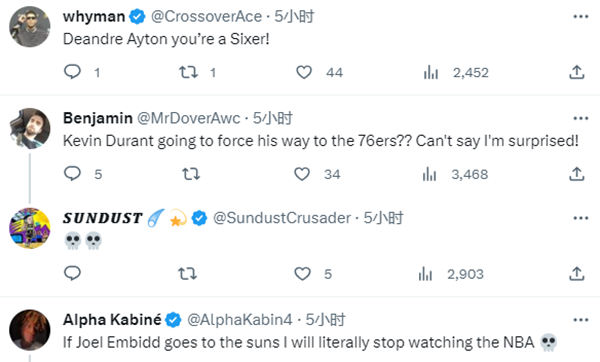Viewport: 600px width, 362px height.
Task: View SUNDUST tweet's 2,903 views analytics
Action: click(x=451, y=274)
